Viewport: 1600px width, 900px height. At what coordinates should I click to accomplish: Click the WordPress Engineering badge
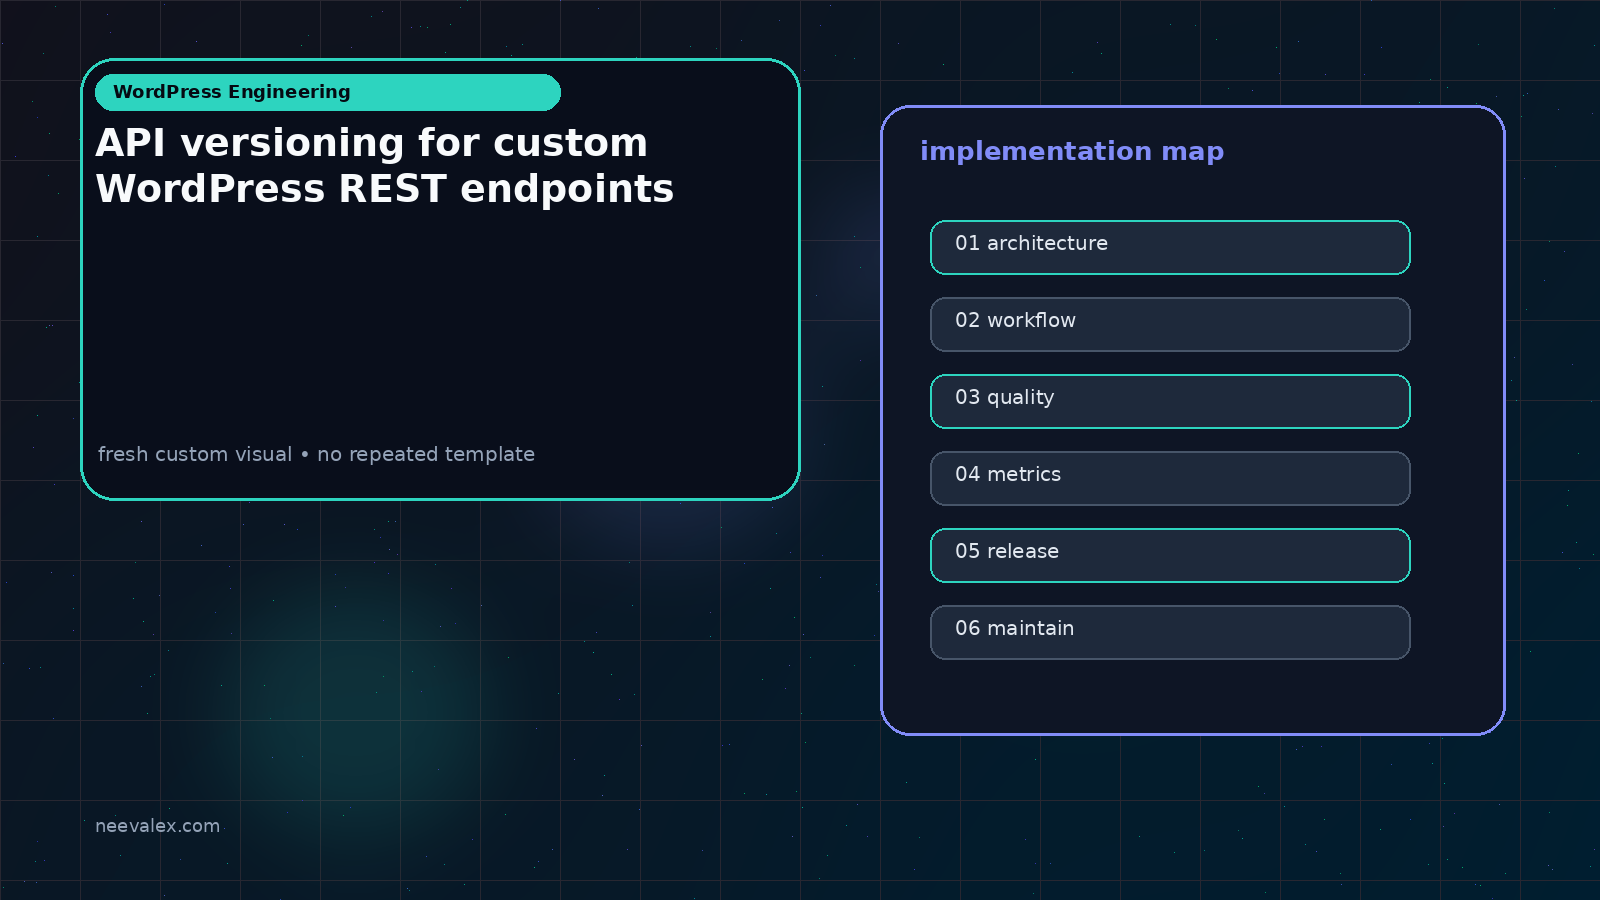coord(328,92)
